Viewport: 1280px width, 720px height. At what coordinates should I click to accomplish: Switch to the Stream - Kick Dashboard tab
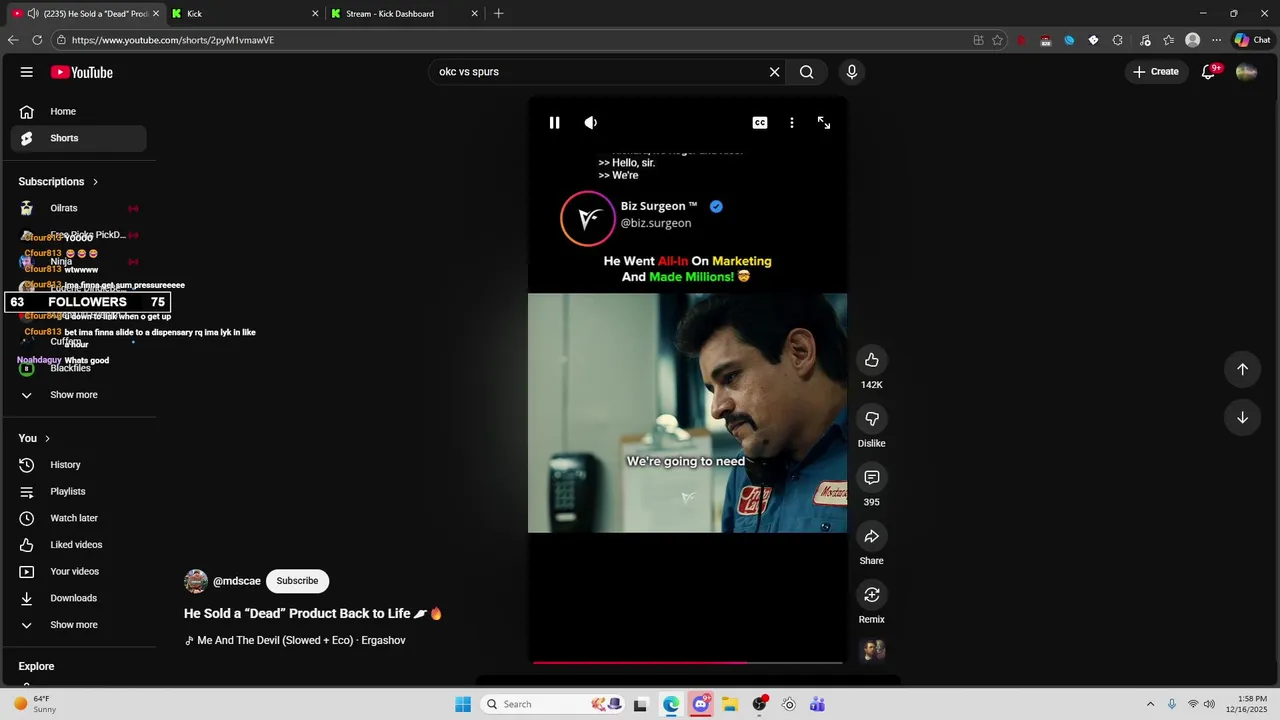(404, 13)
